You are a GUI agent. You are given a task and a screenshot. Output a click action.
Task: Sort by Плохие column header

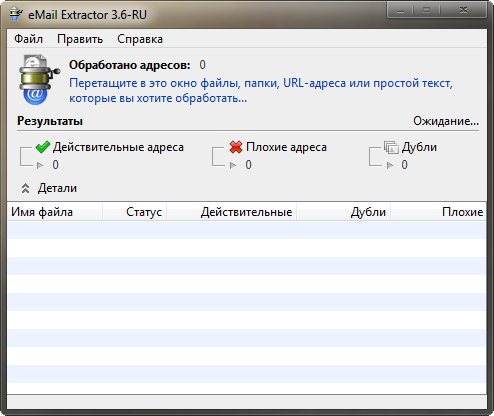click(438, 212)
